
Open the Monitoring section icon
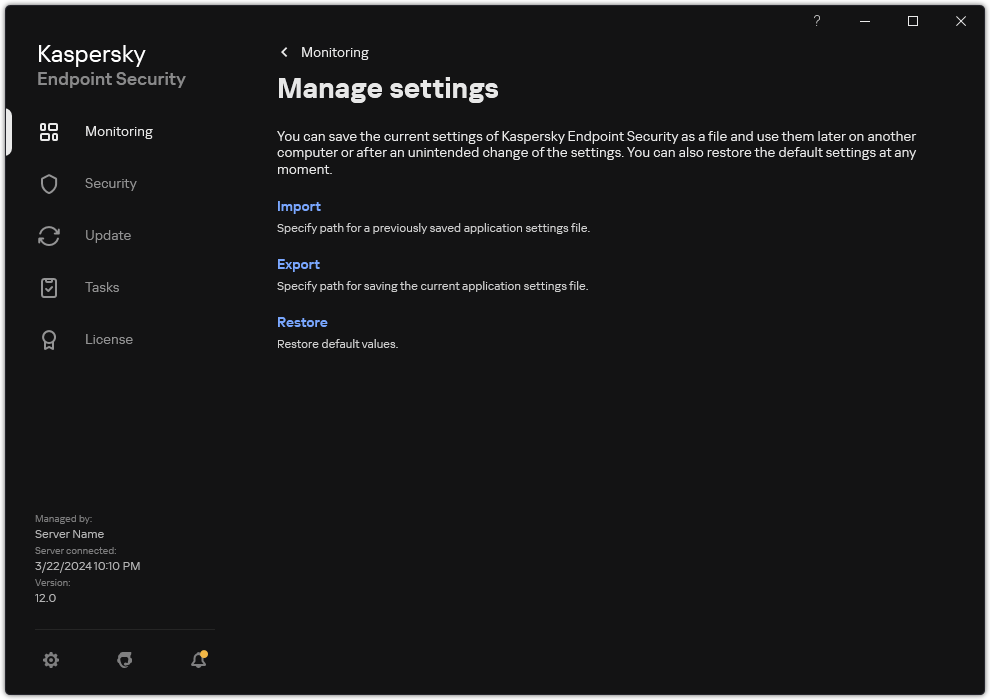click(49, 131)
